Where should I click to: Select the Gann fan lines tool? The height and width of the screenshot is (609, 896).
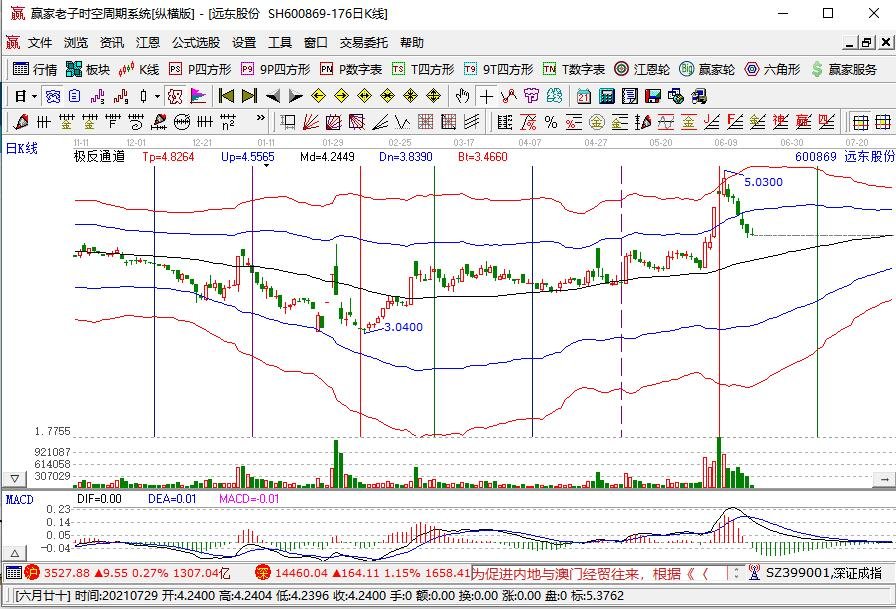[x=310, y=122]
